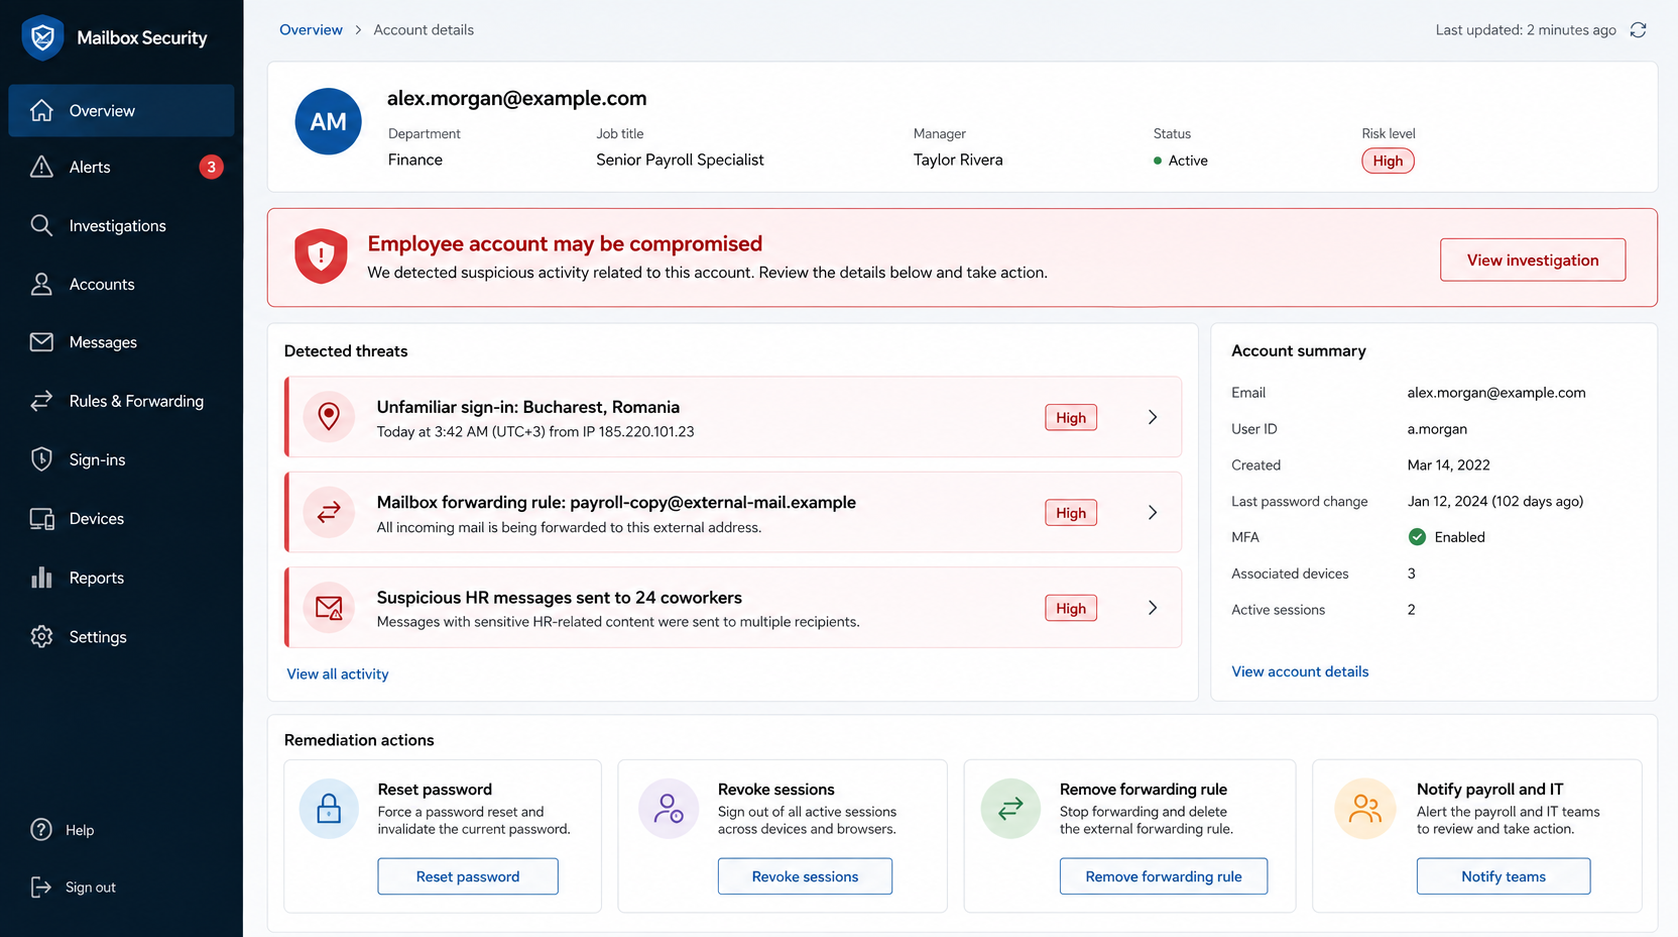Click the red alerts count badge

(211, 167)
